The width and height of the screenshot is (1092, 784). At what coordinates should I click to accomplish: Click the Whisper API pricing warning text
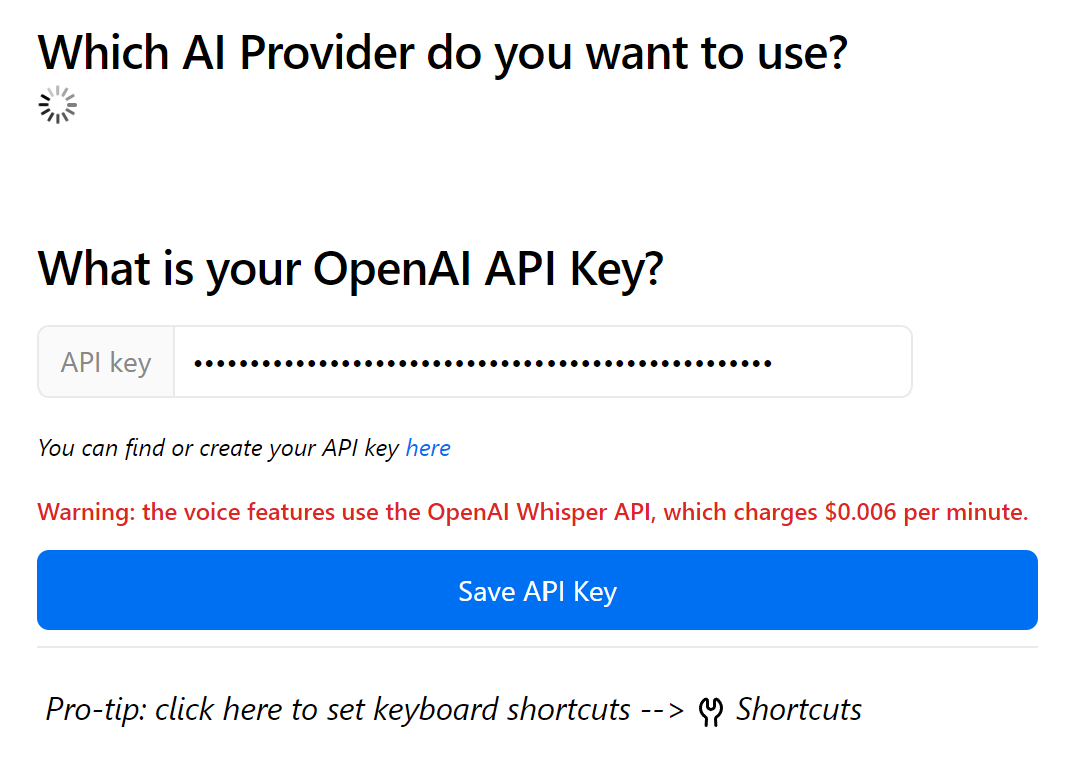(x=532, y=511)
